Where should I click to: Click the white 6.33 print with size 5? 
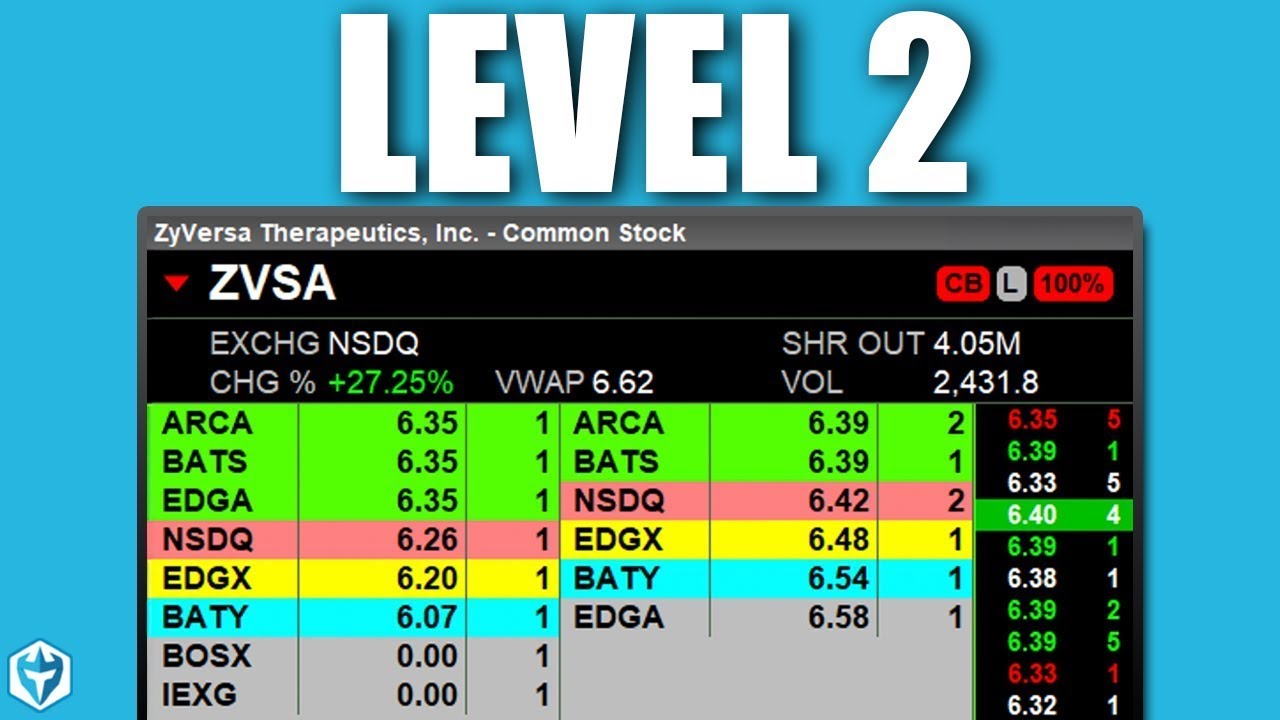(x=1054, y=484)
